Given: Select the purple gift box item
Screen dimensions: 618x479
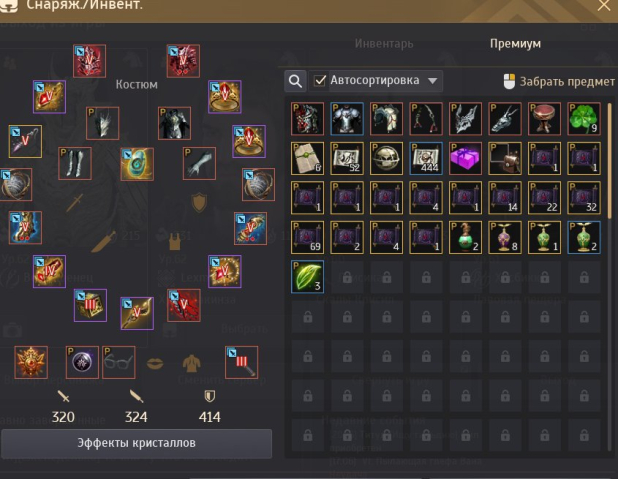Looking at the screenshot, I should pyautogui.click(x=465, y=158).
